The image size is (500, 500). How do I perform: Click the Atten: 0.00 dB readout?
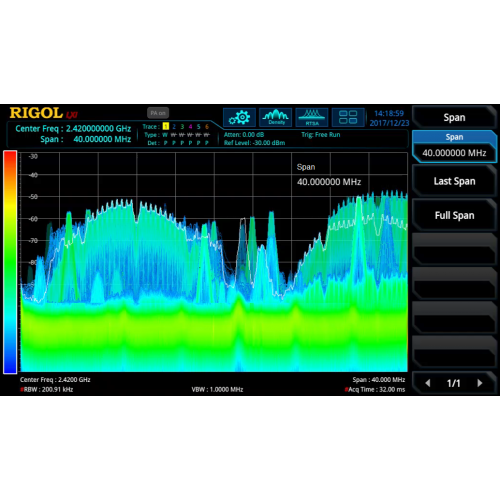pos(244,135)
